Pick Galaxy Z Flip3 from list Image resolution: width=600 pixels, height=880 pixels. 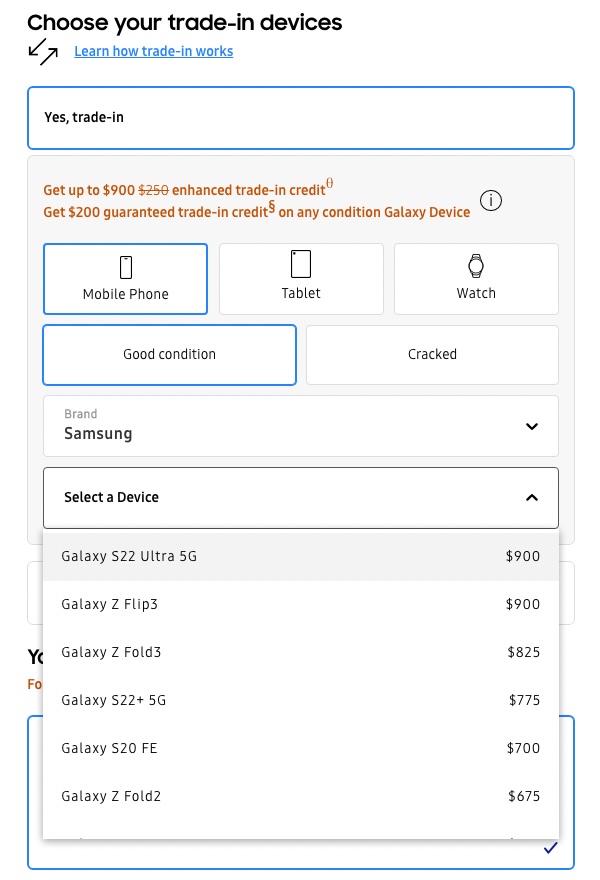301,604
